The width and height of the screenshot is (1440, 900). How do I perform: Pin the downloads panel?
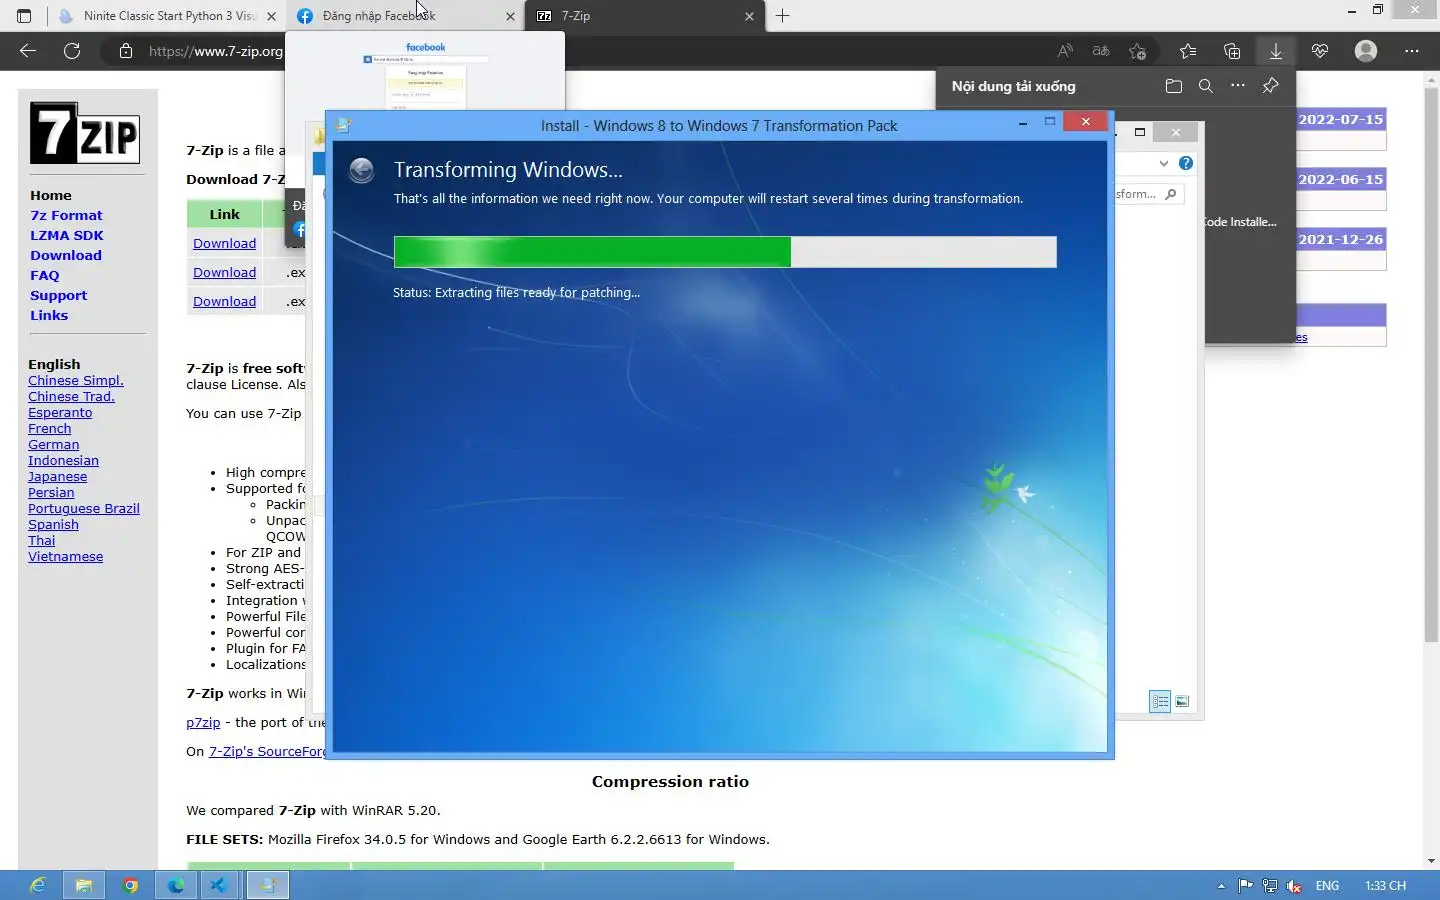1270,86
